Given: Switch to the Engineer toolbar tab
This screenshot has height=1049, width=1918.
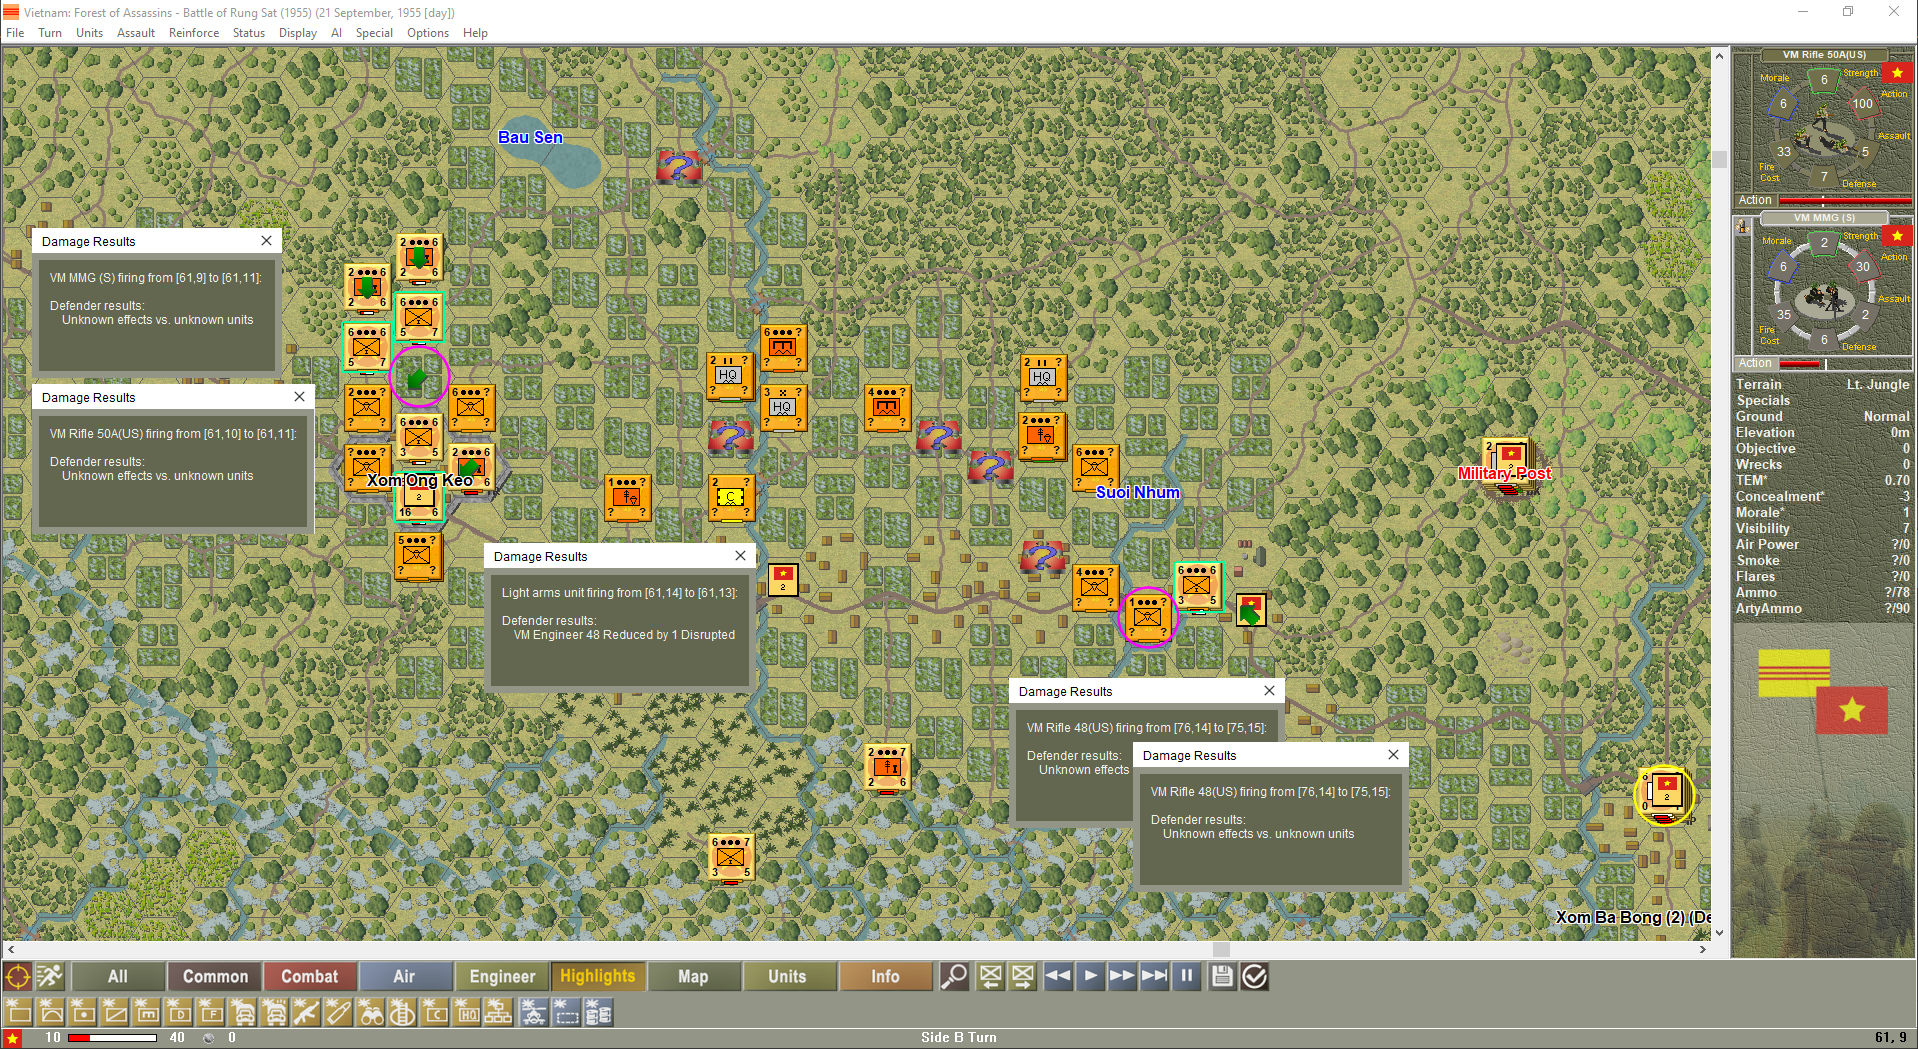Looking at the screenshot, I should pos(502,976).
